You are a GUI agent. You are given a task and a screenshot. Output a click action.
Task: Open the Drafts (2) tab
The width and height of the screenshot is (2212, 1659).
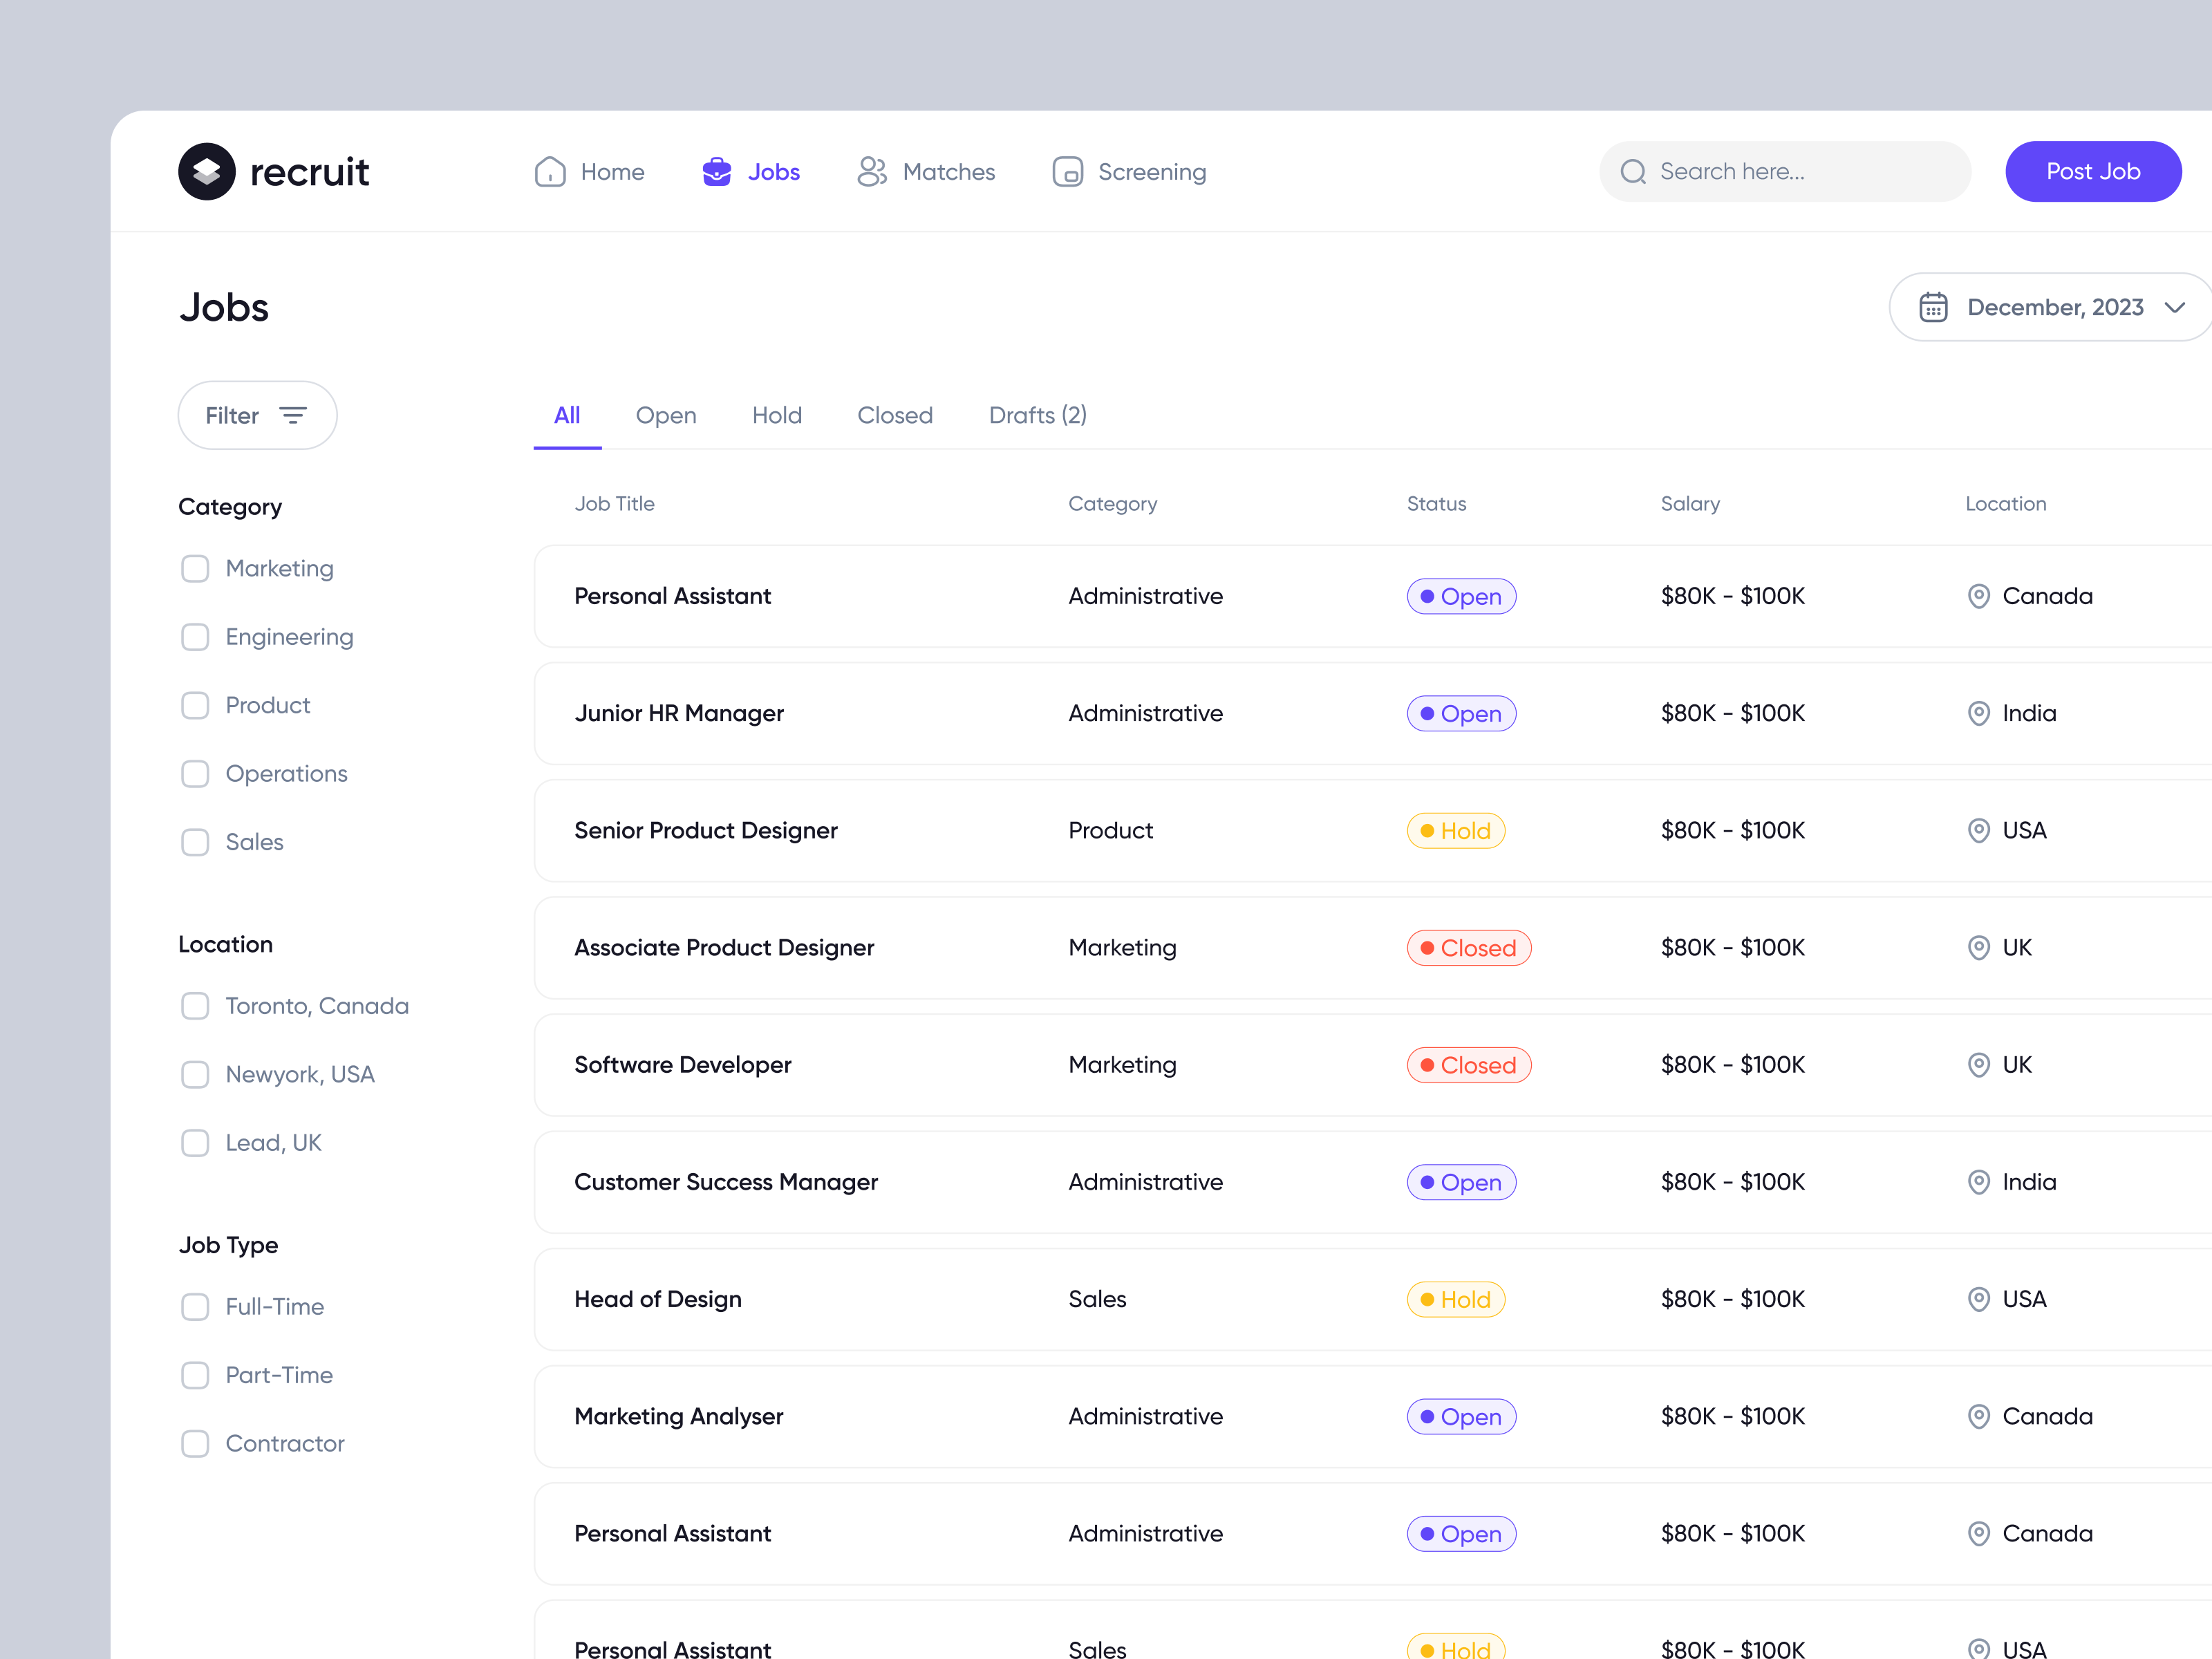click(1037, 415)
